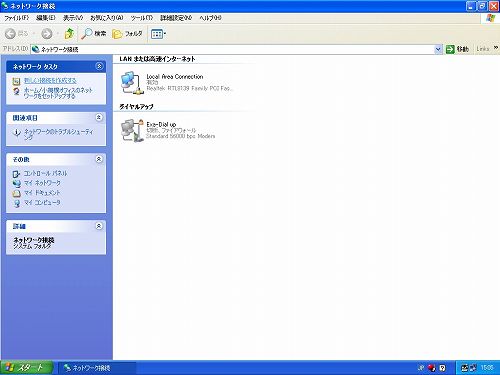
Task: Open the Edit menu
Action: click(46, 18)
